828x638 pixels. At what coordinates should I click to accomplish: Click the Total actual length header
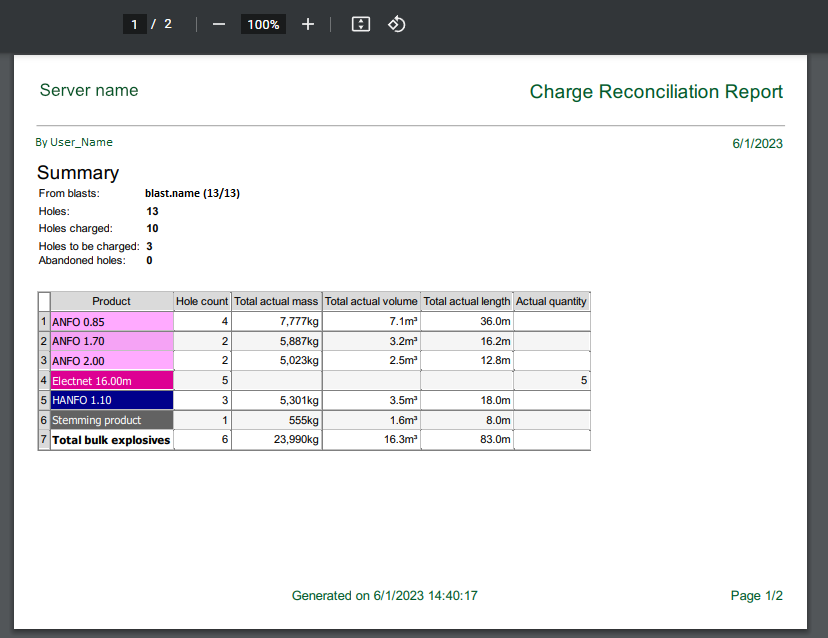(x=467, y=301)
